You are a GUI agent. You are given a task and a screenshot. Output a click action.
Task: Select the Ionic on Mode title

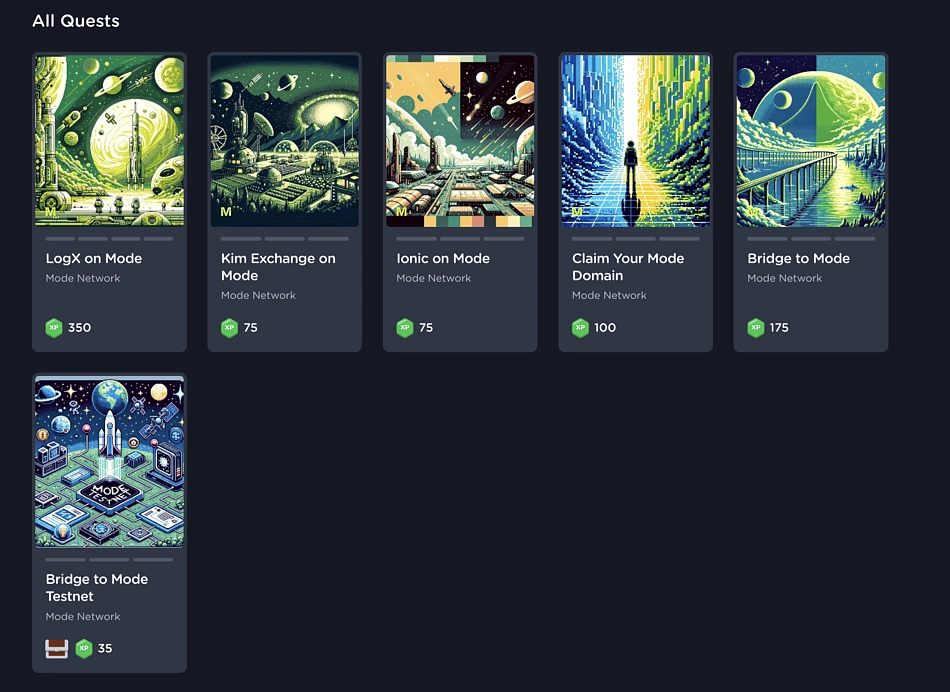point(443,258)
